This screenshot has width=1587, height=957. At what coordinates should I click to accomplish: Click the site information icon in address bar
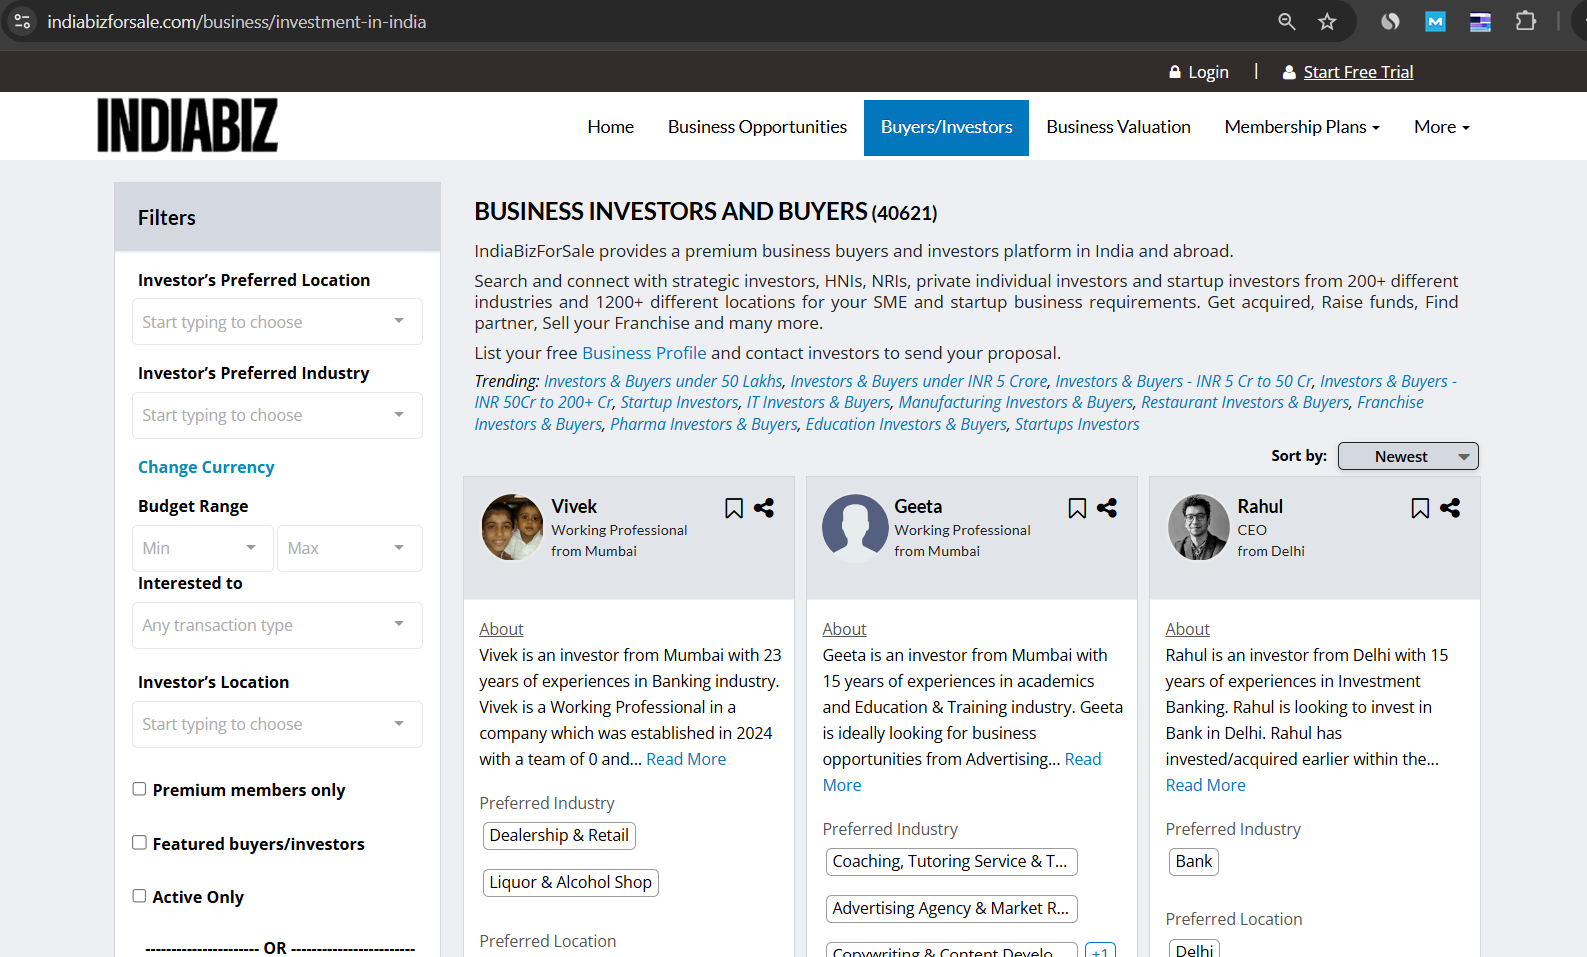(x=22, y=21)
